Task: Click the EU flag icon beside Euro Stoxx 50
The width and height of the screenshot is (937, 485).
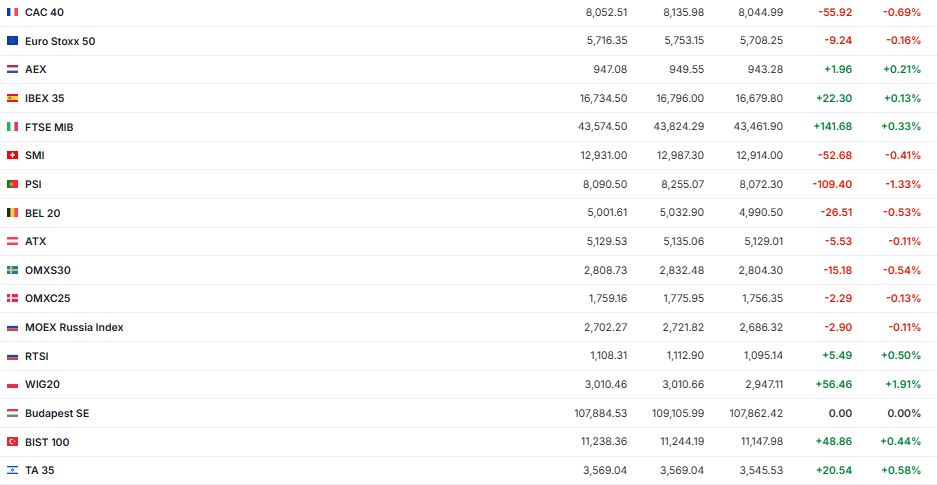Action: tap(12, 41)
